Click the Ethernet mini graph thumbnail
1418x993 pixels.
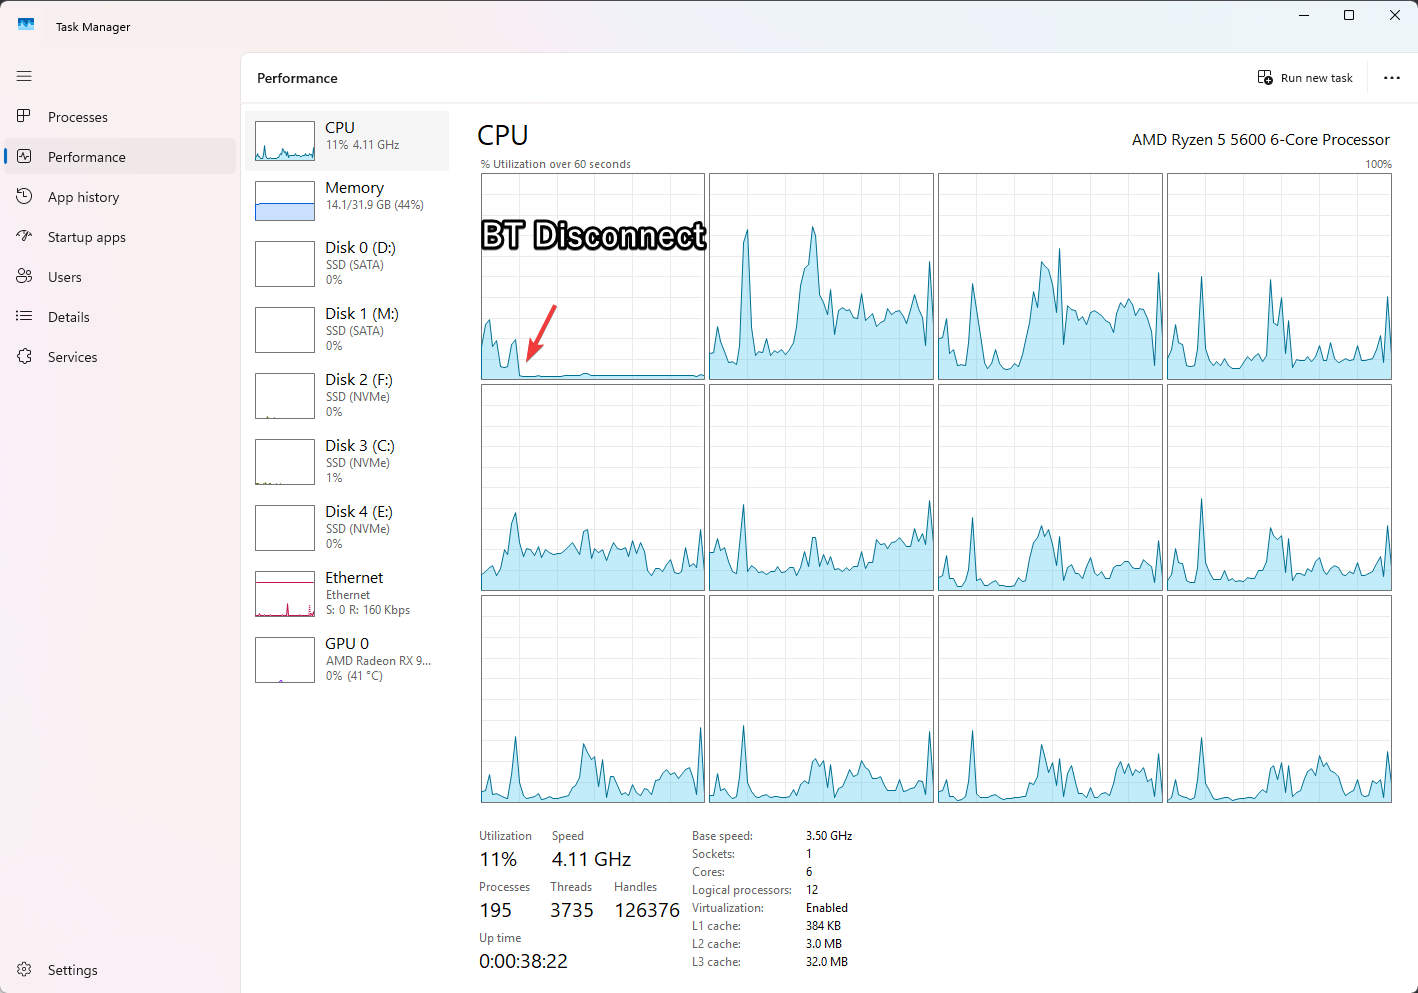point(285,594)
